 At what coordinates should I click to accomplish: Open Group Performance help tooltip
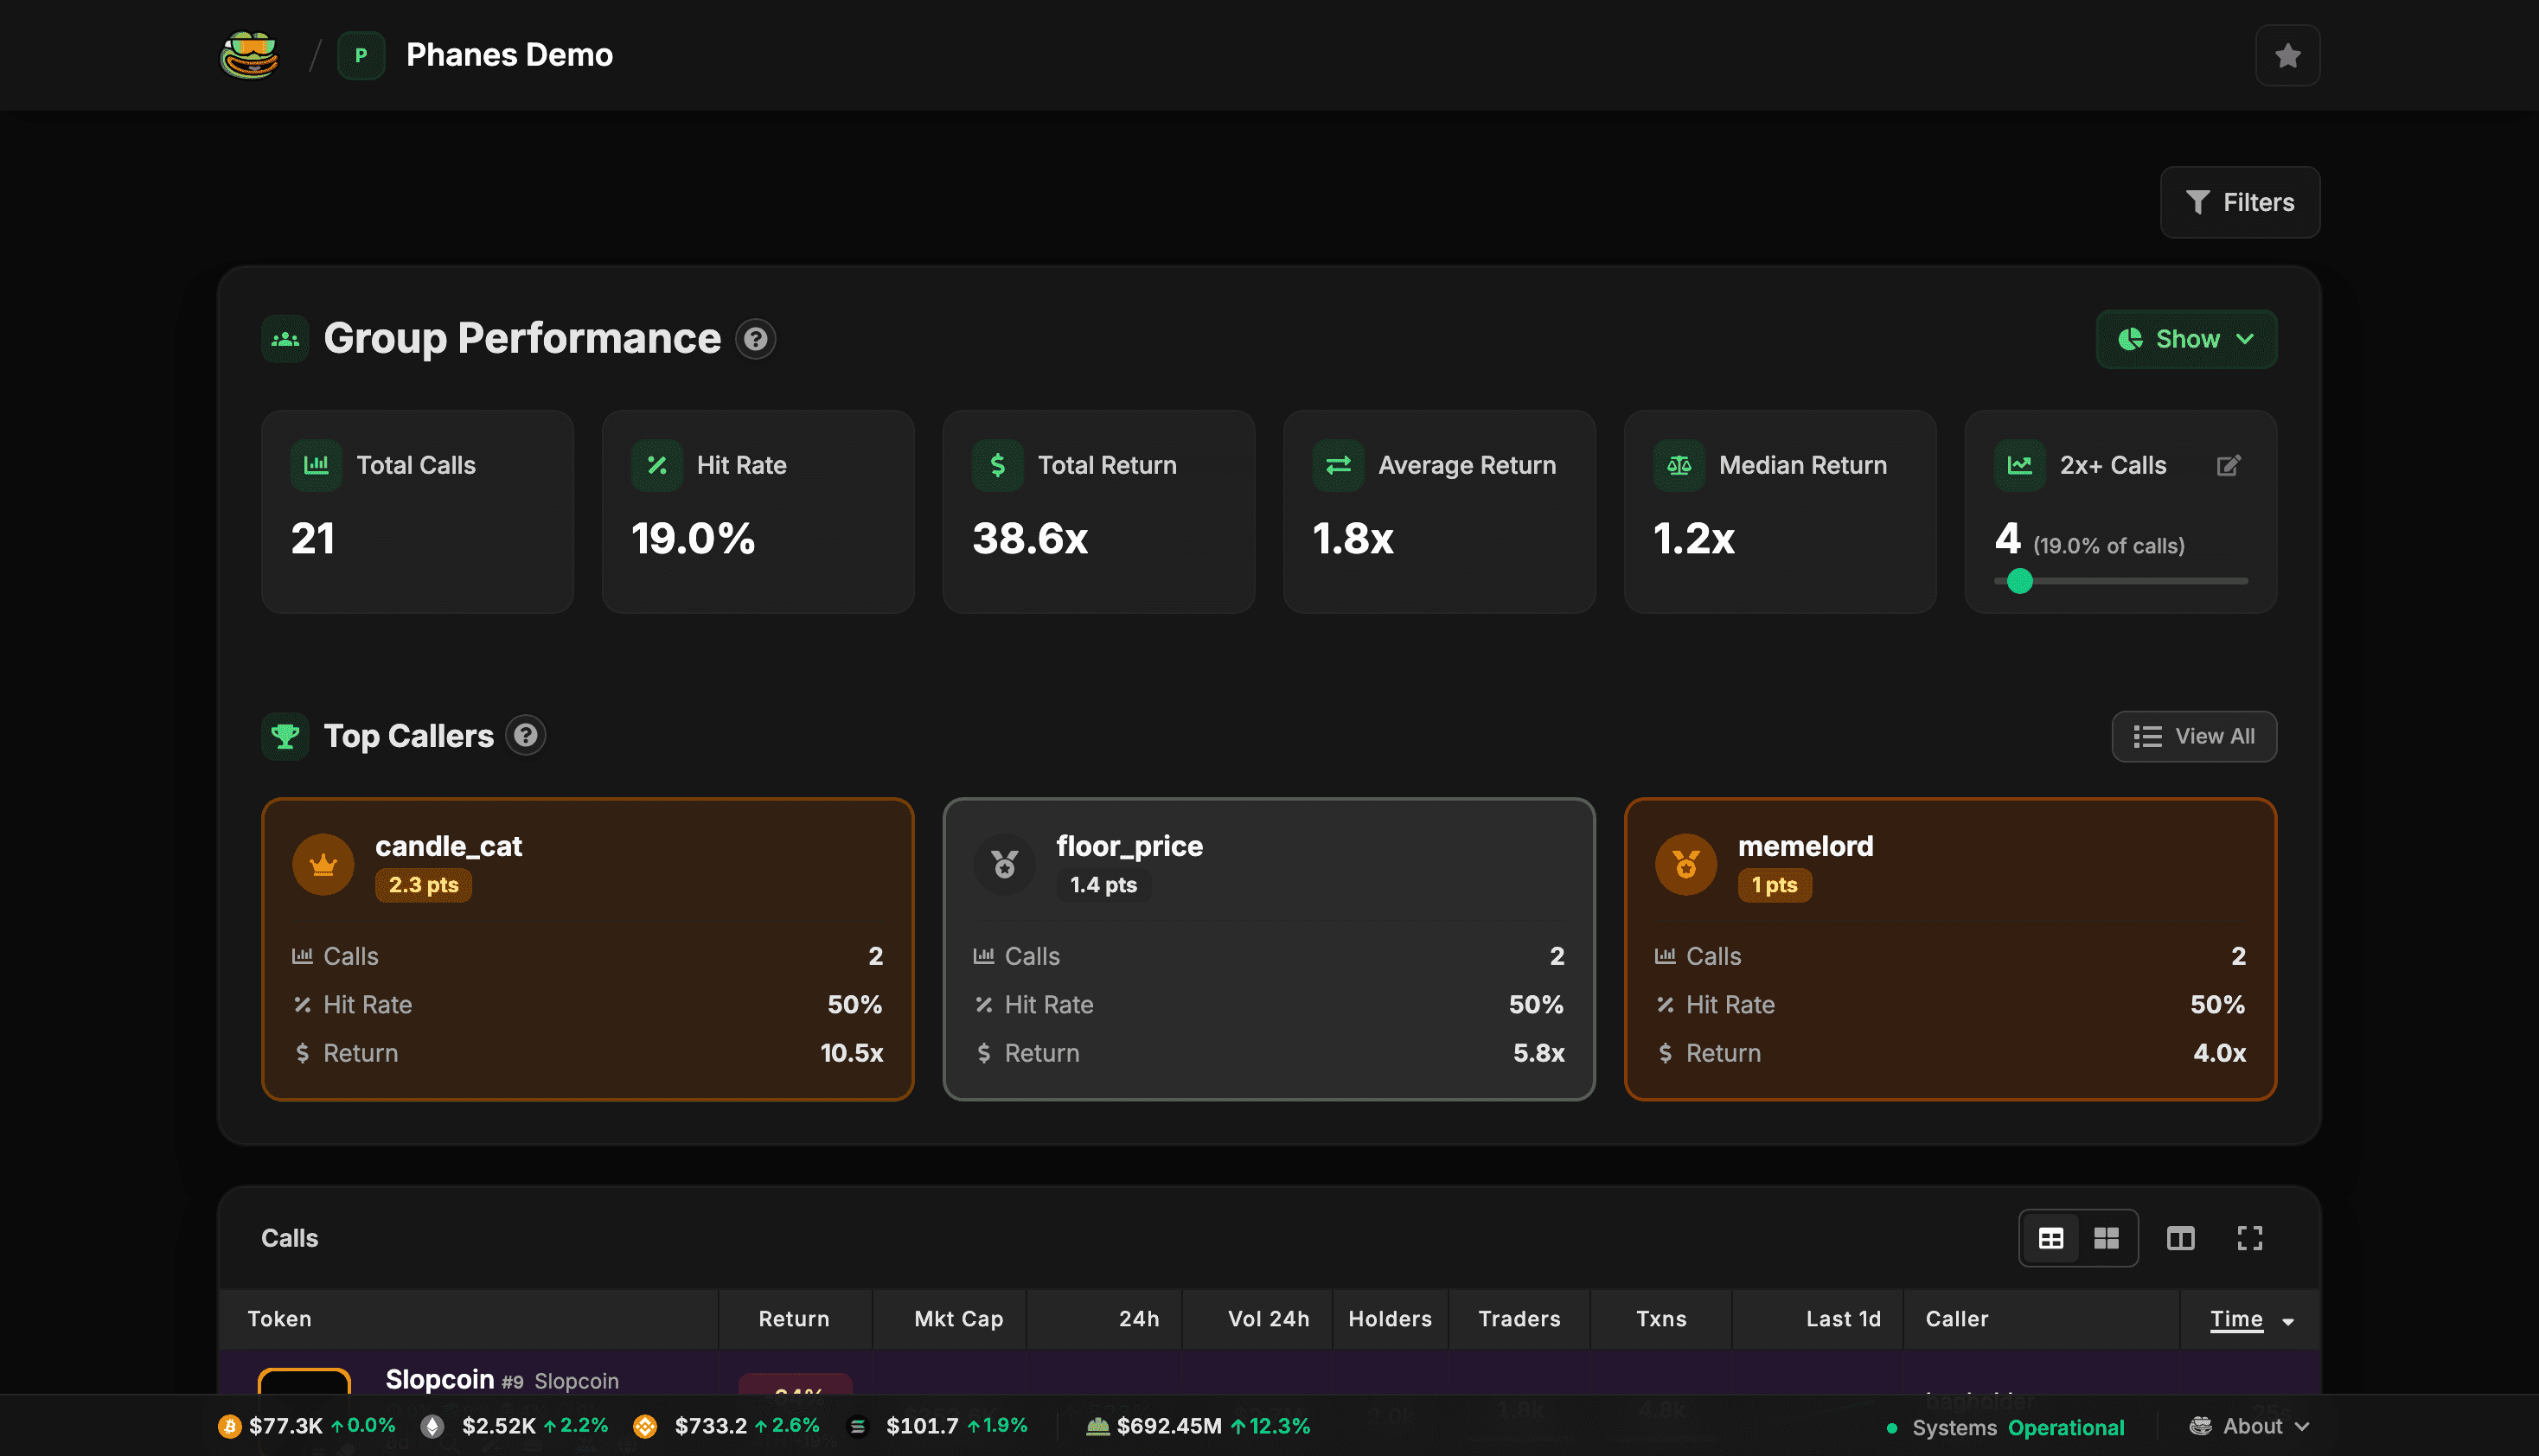coord(756,339)
